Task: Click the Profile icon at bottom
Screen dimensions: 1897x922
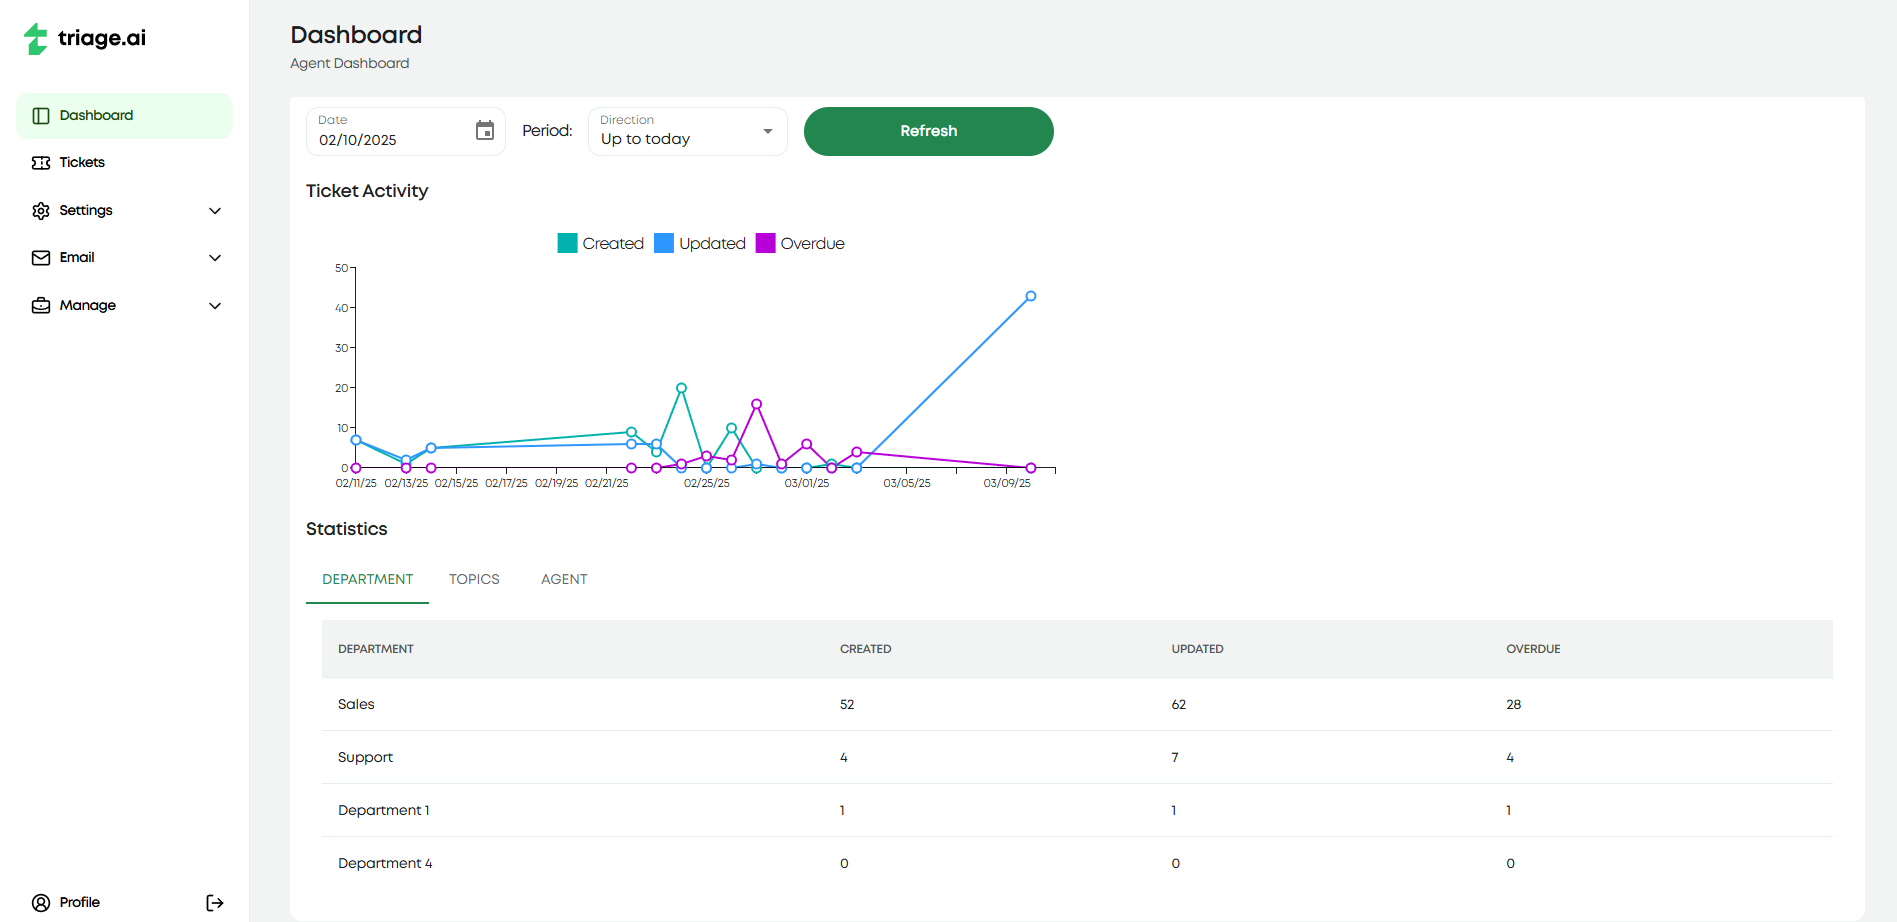Action: pyautogui.click(x=40, y=901)
